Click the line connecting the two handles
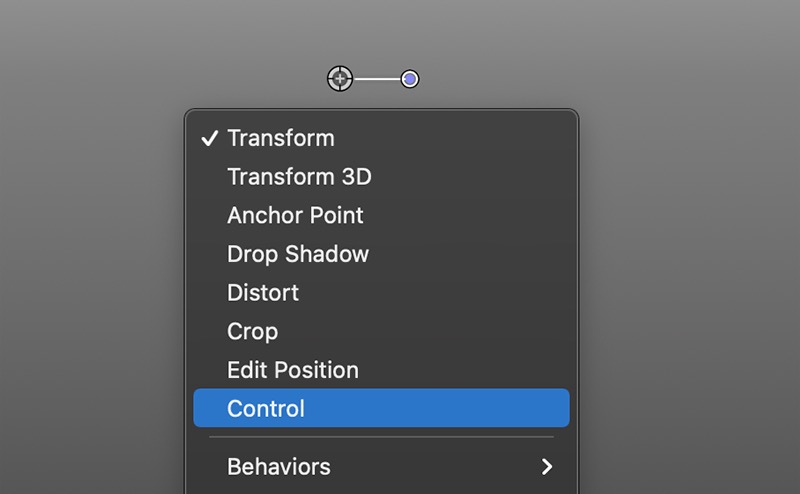Image resolution: width=800 pixels, height=494 pixels. click(377, 79)
